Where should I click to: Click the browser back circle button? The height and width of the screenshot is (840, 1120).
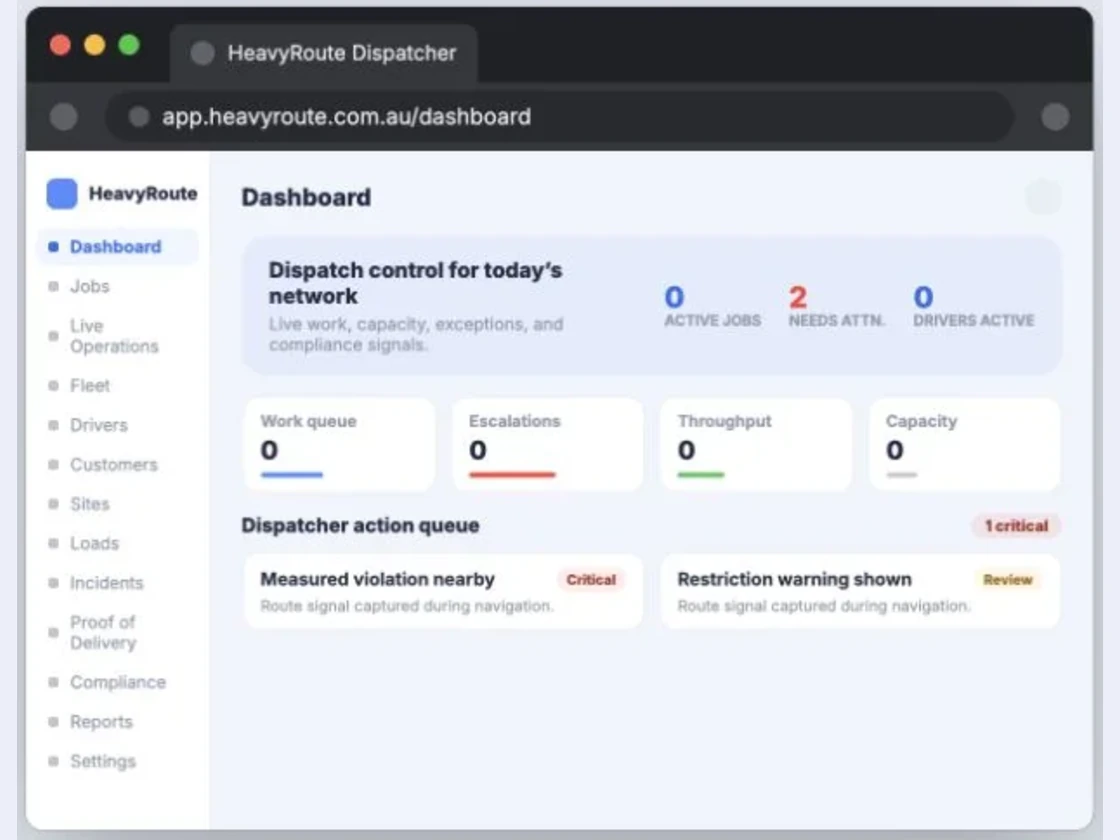click(x=64, y=116)
